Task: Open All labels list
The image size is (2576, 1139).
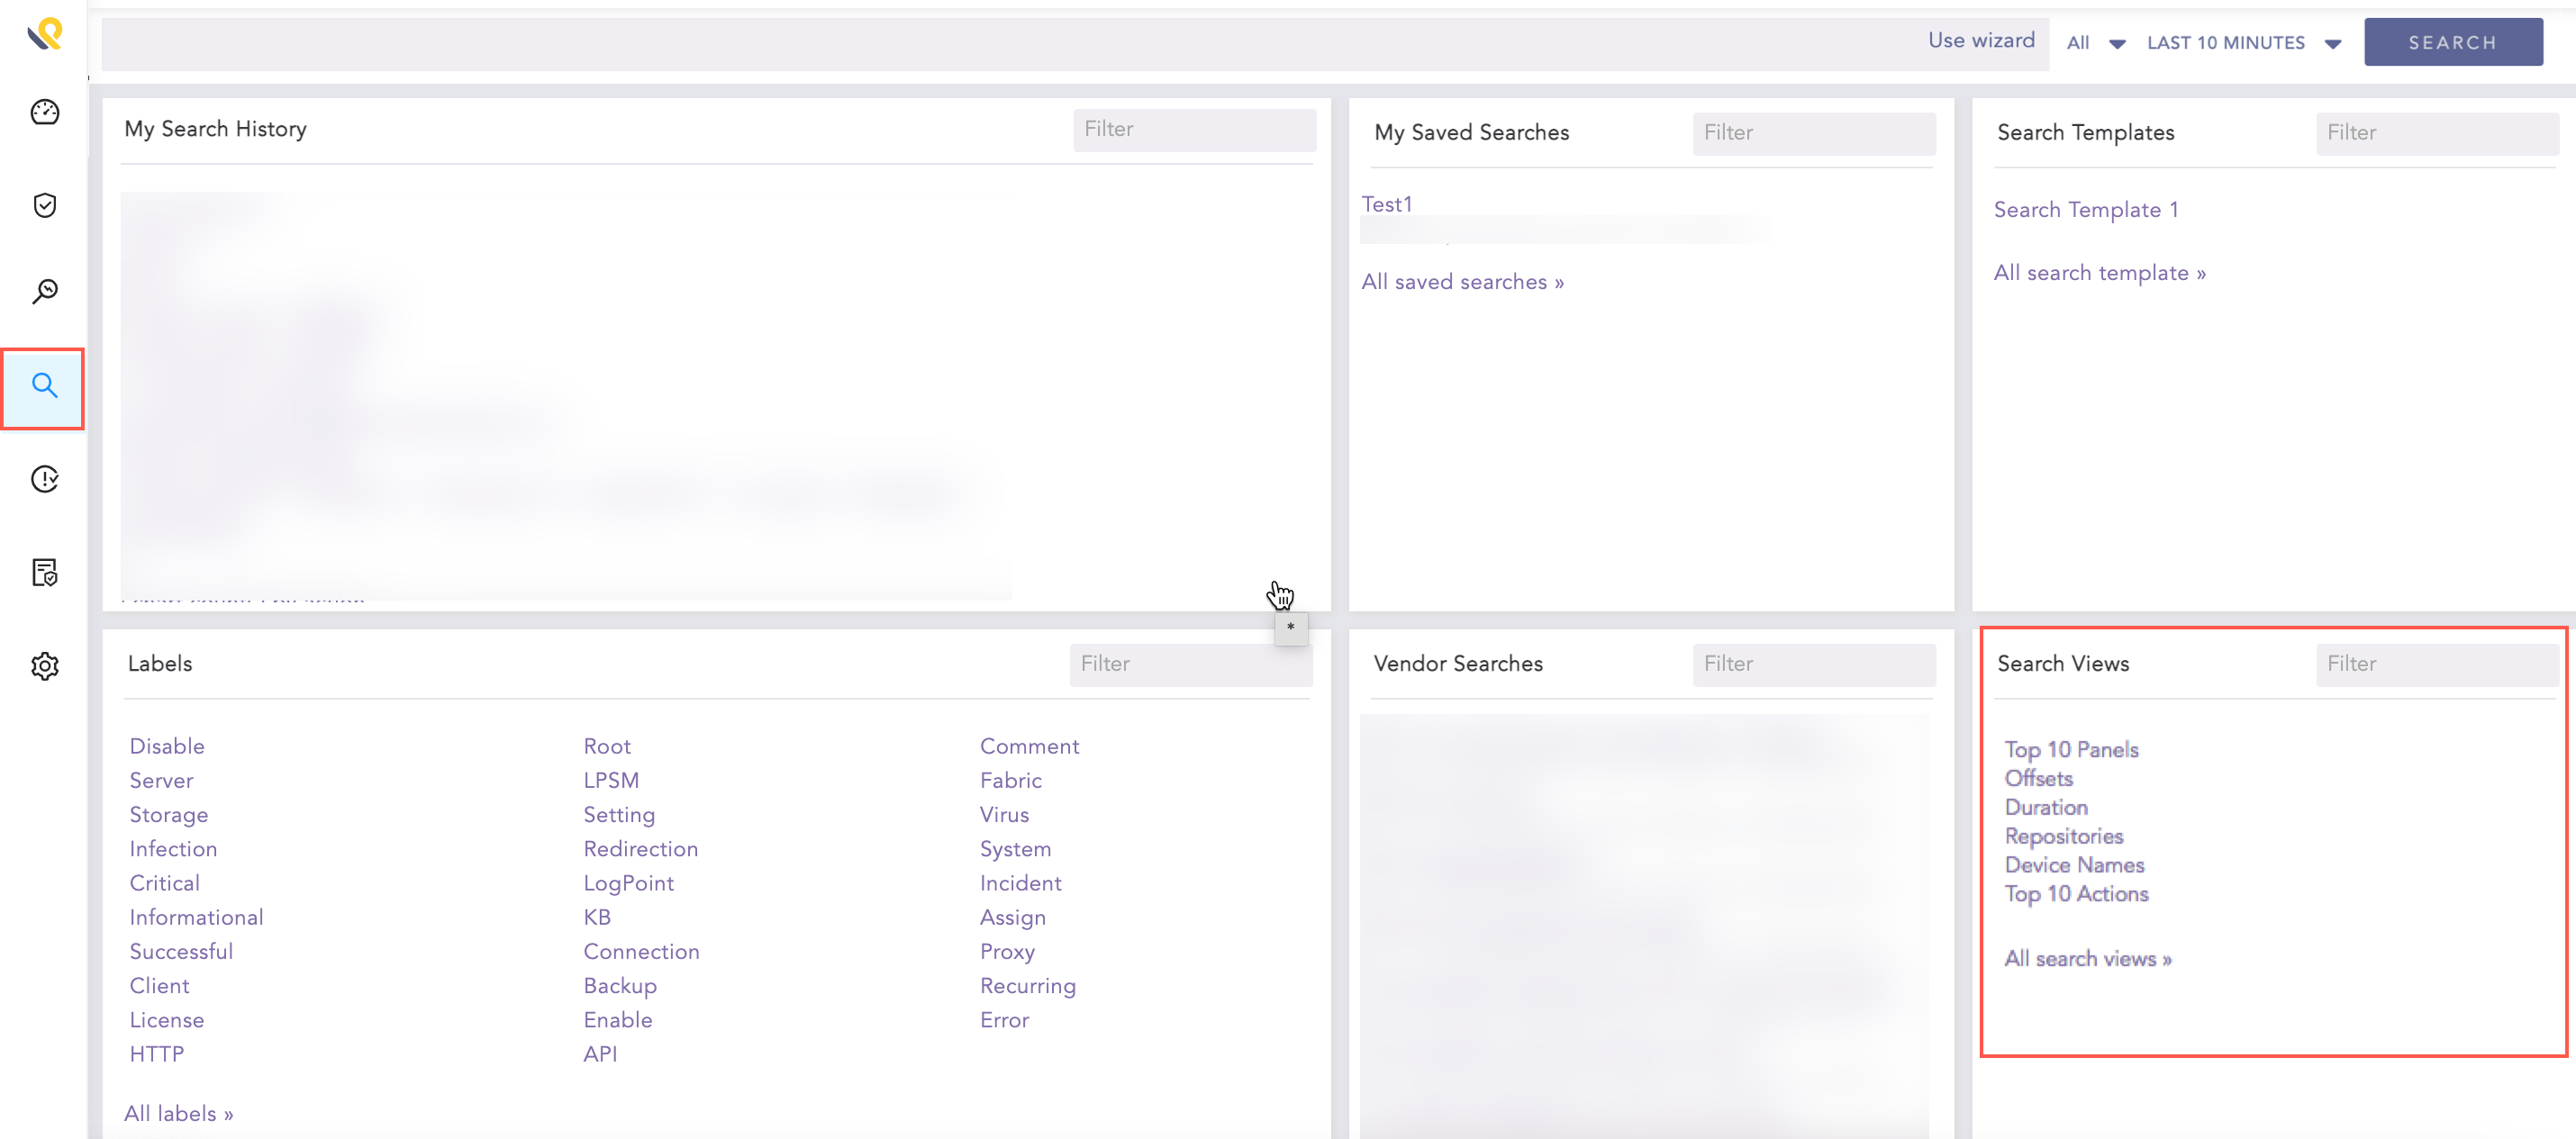Action: 178,1112
